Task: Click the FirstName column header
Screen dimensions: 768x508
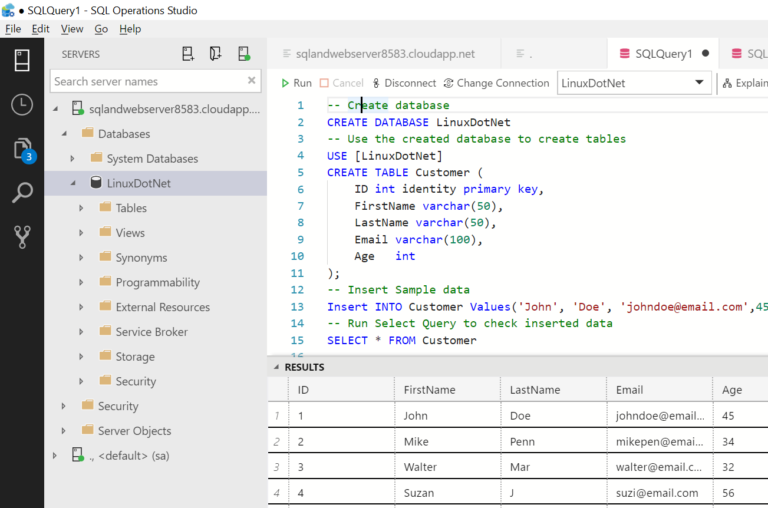Action: (x=448, y=390)
